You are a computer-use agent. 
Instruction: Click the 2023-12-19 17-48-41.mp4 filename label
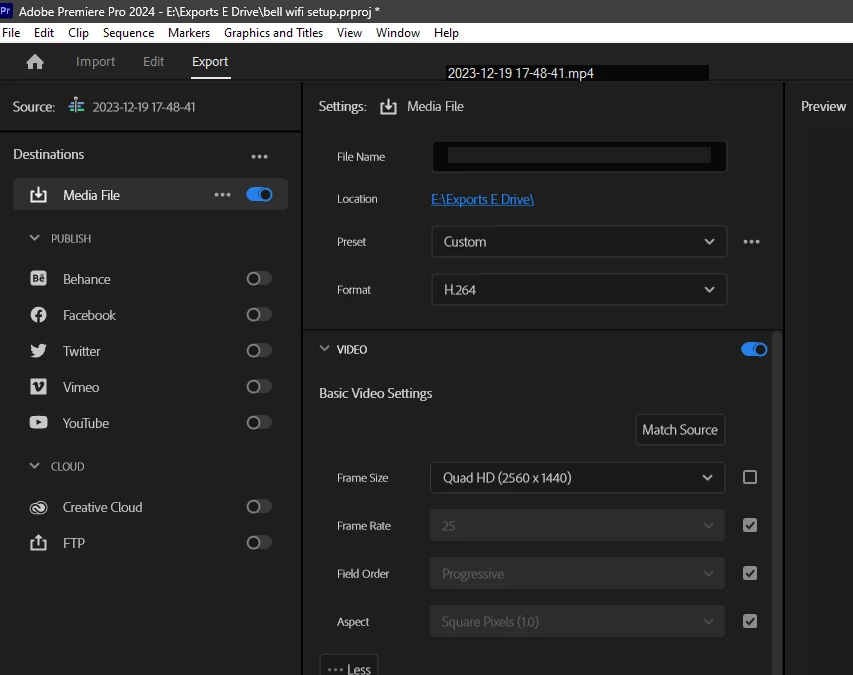[x=521, y=73]
